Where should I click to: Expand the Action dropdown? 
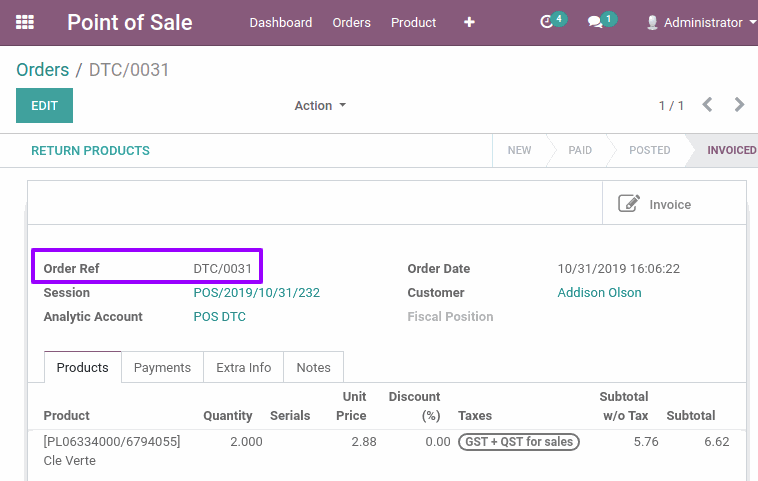[x=320, y=105]
